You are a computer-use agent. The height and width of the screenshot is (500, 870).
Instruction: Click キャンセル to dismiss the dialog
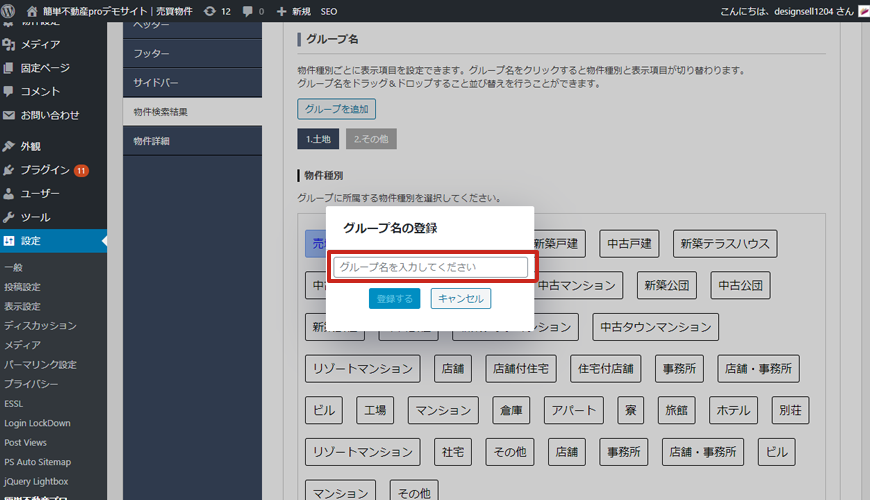461,298
